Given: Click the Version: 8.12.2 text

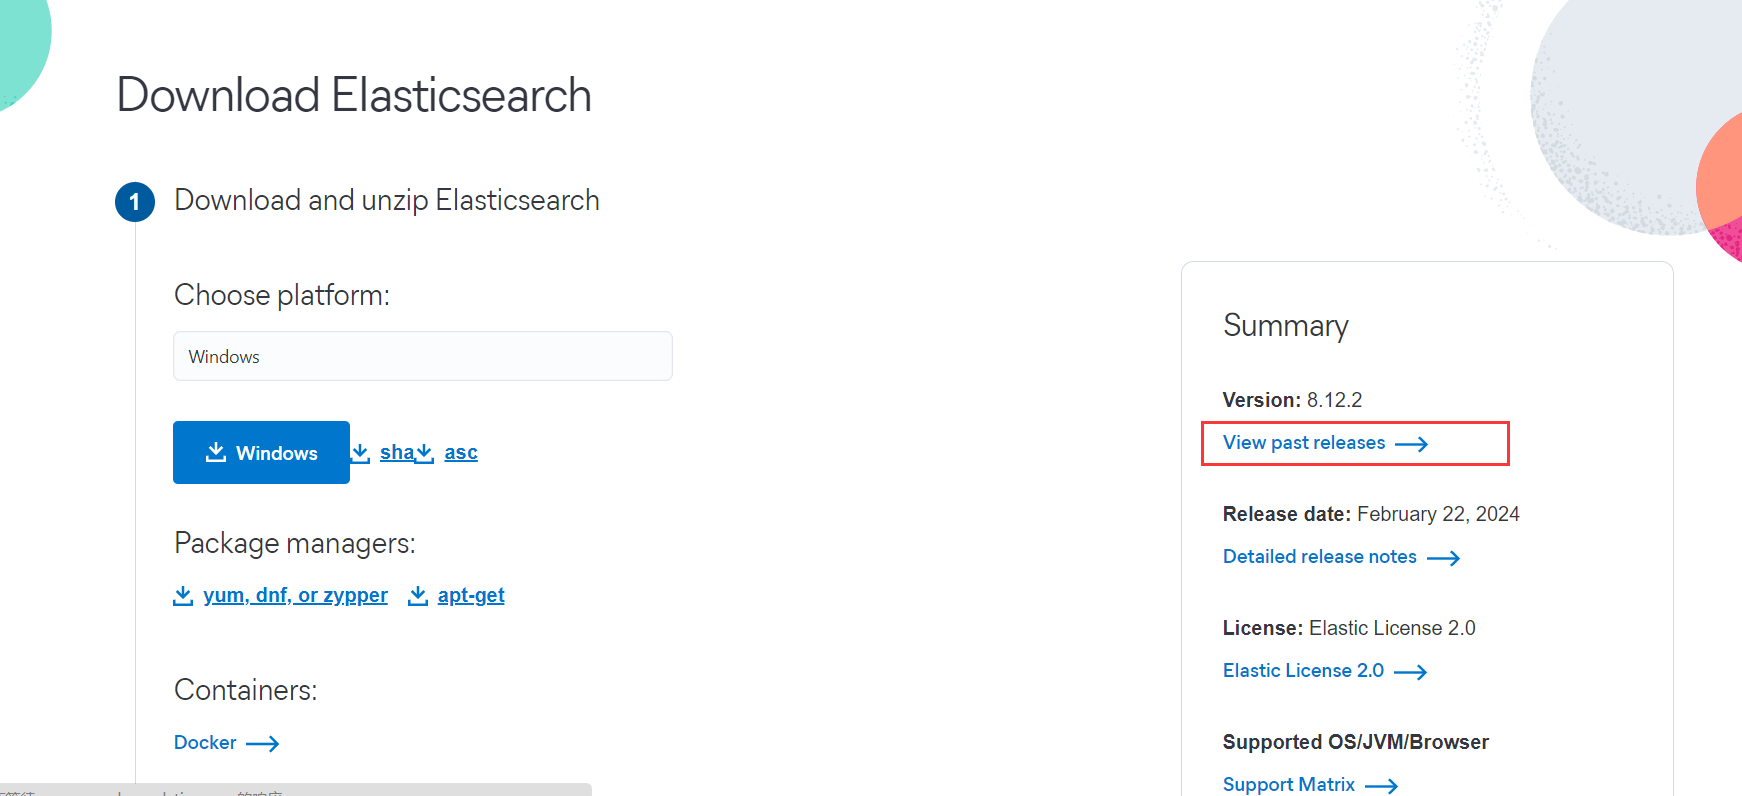Looking at the screenshot, I should (x=1292, y=400).
